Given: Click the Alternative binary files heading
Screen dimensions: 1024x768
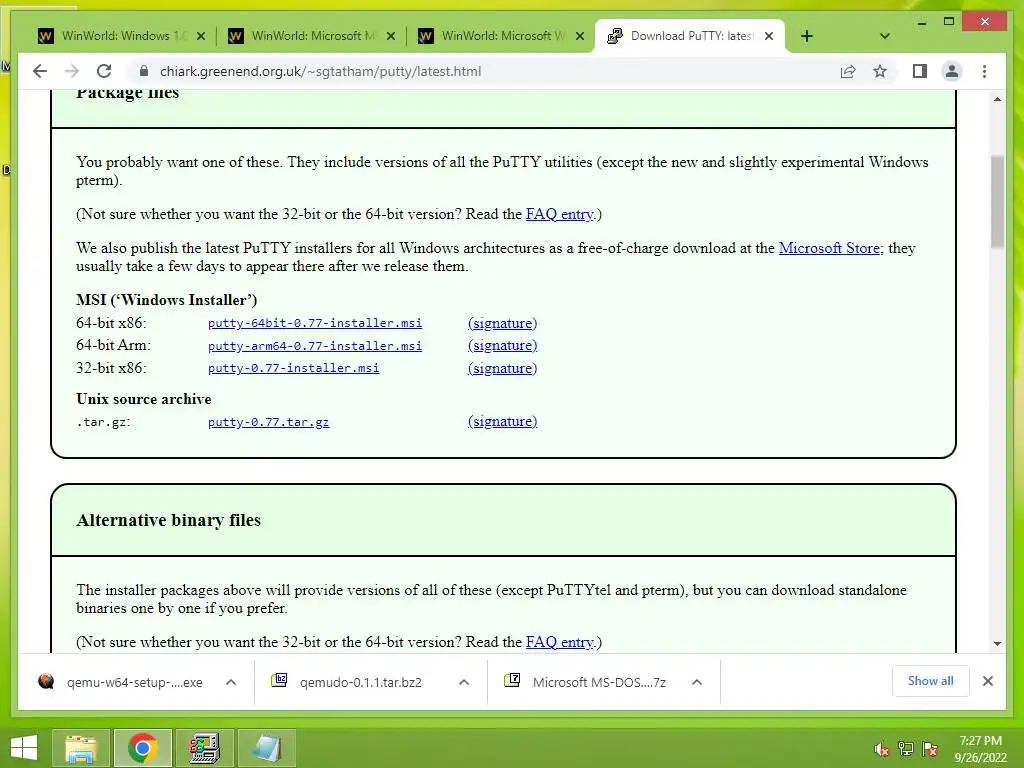Looking at the screenshot, I should (x=168, y=520).
